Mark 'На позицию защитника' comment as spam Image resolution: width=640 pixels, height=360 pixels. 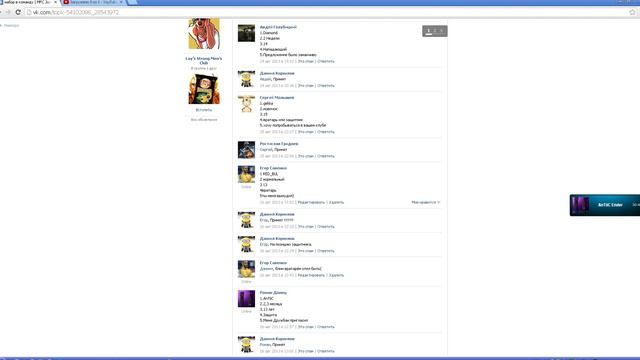(x=306, y=251)
